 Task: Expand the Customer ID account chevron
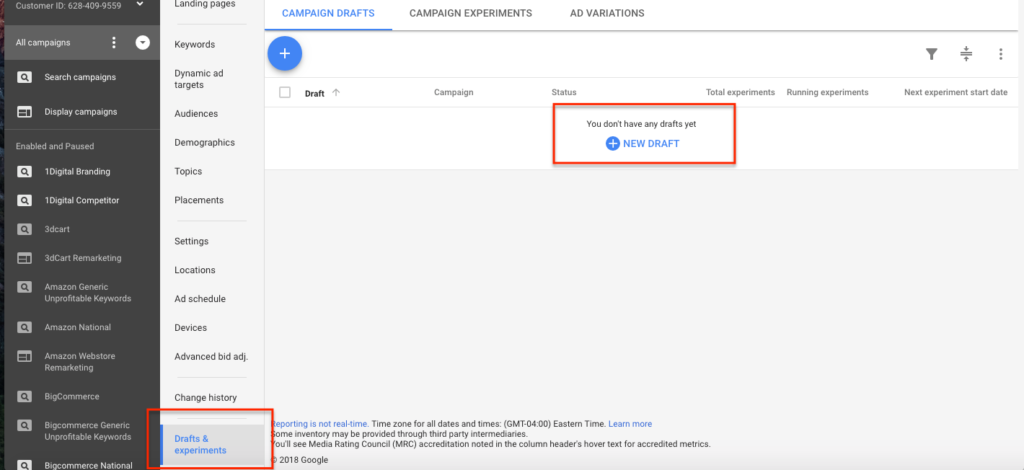[140, 5]
